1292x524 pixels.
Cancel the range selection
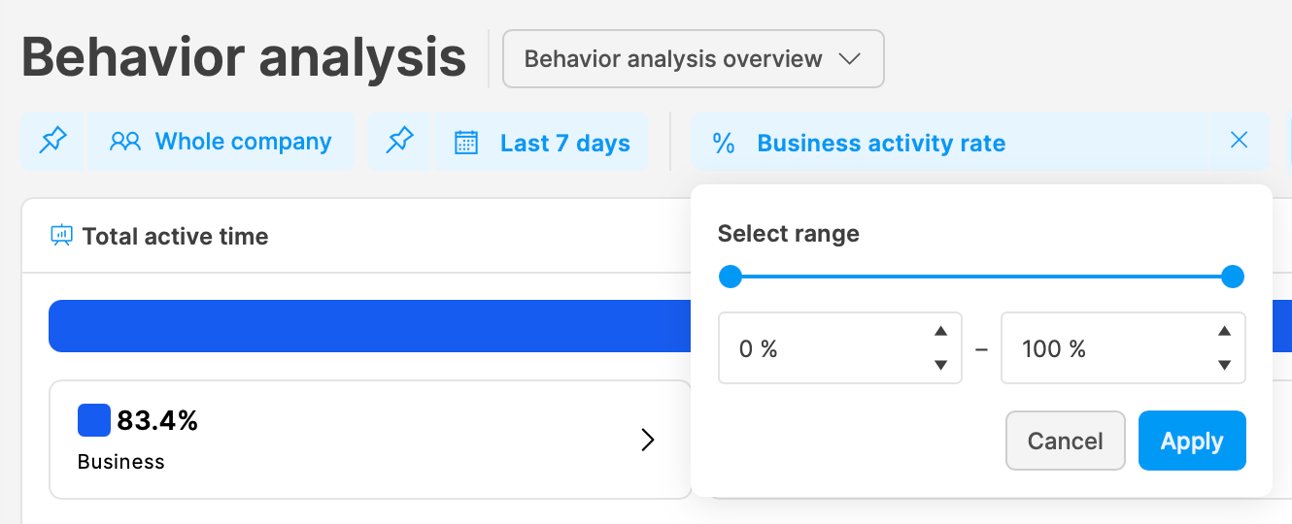click(1065, 441)
